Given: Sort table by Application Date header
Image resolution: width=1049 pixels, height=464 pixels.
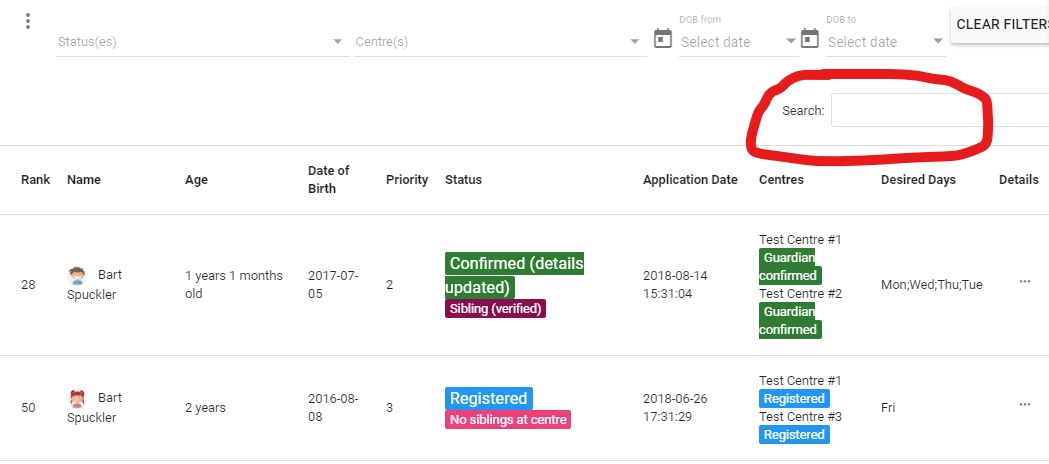Looking at the screenshot, I should [690, 179].
